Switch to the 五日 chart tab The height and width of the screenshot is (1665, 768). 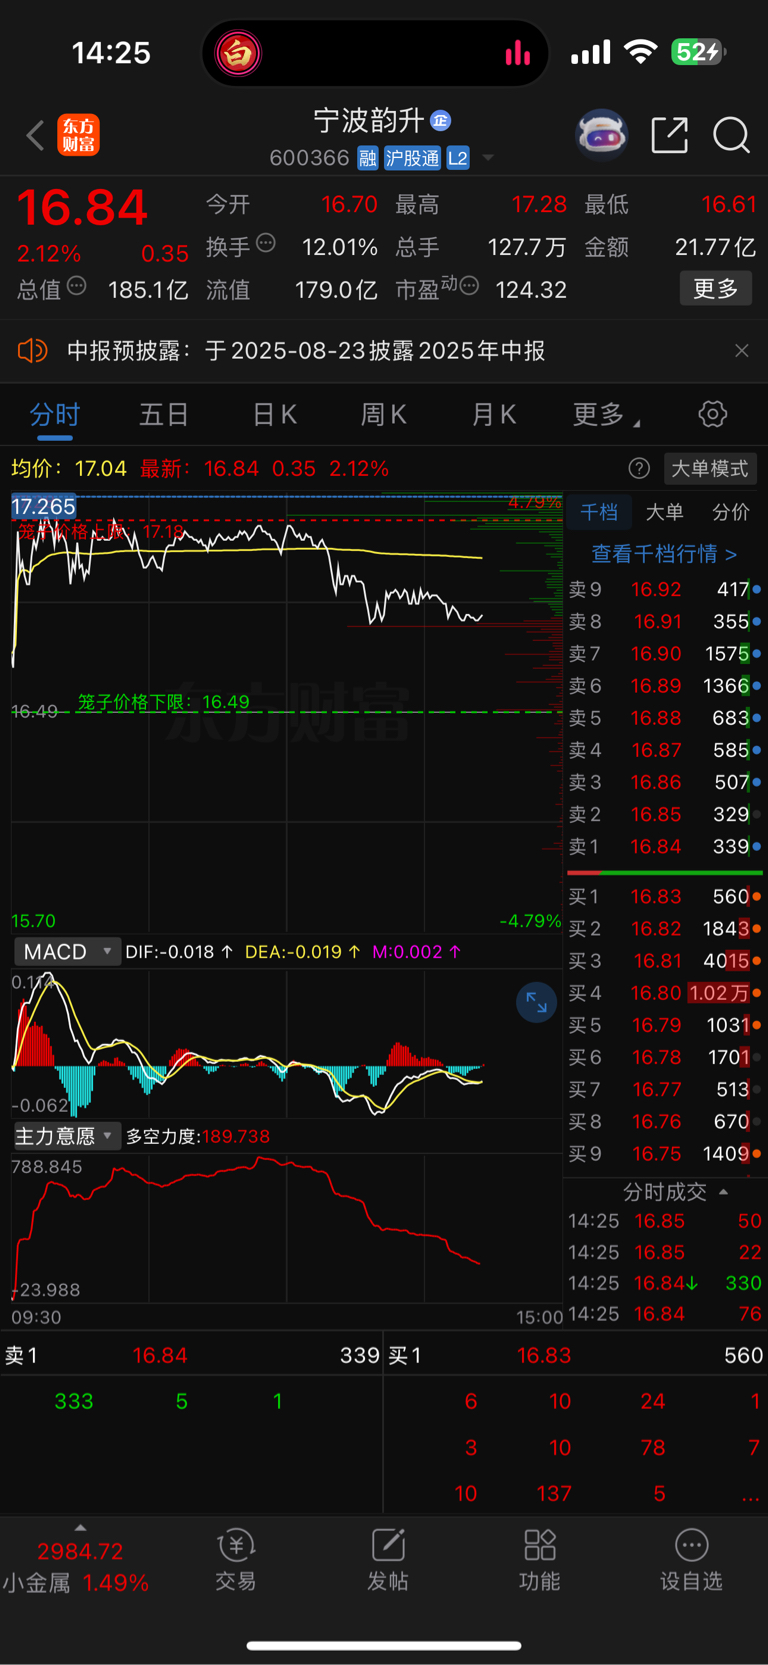164,414
